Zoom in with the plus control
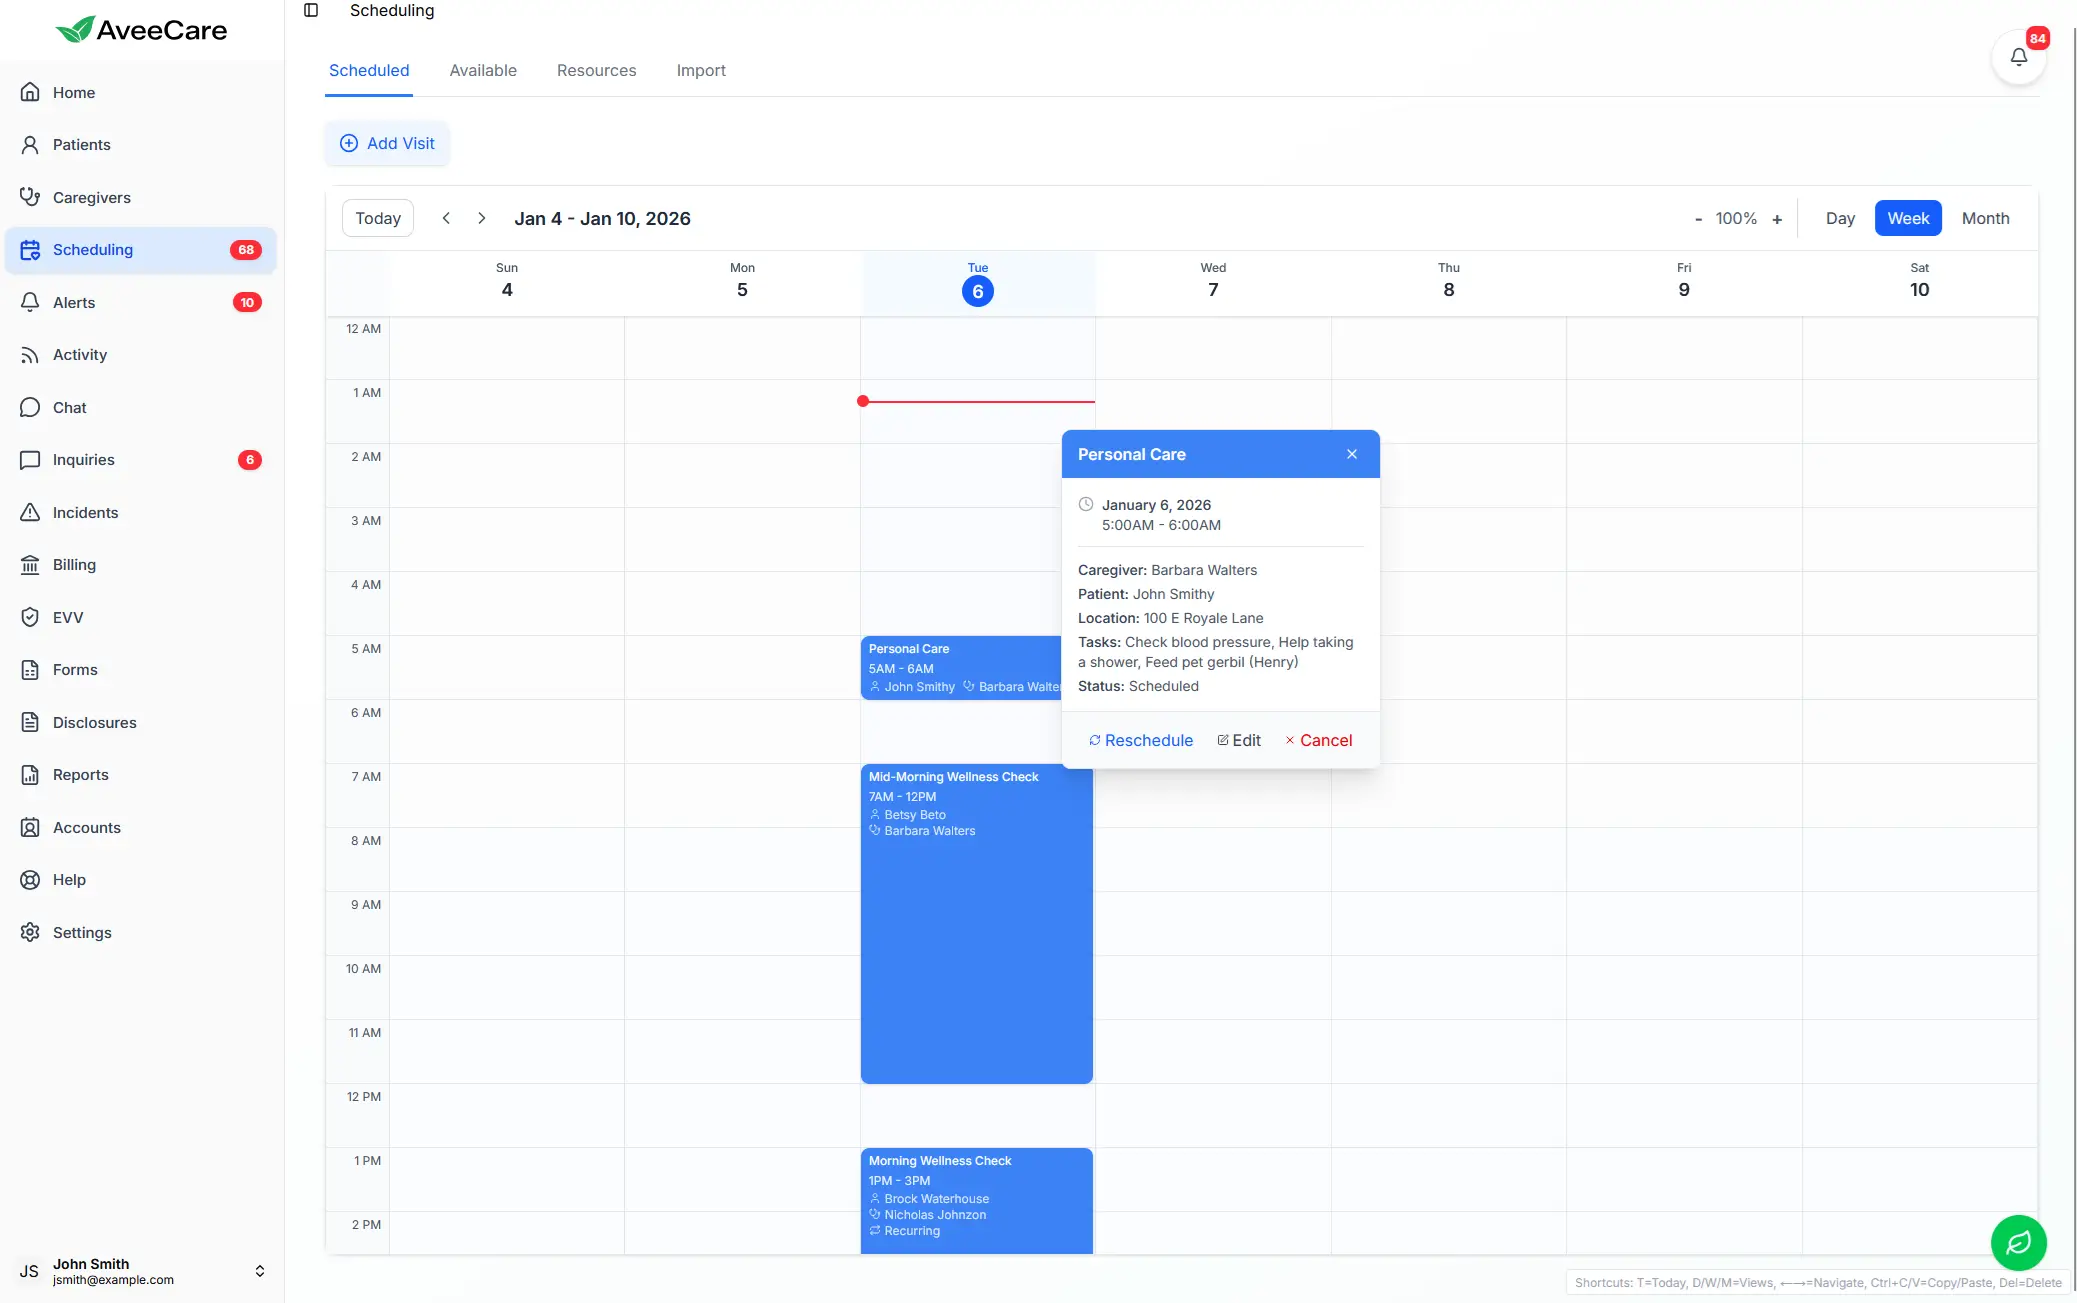This screenshot has width=2077, height=1303. [1778, 218]
